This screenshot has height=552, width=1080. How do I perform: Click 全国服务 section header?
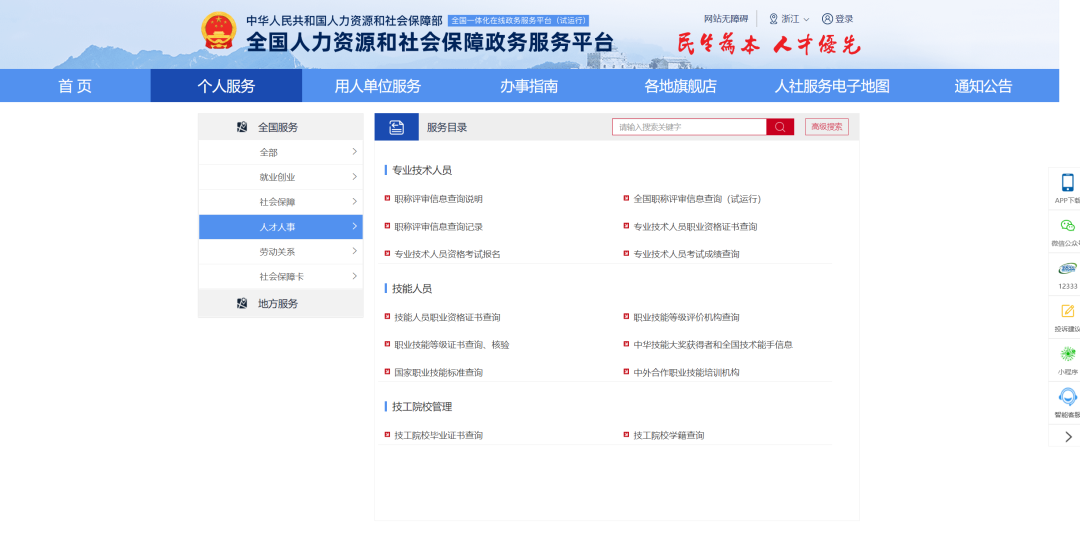281,127
